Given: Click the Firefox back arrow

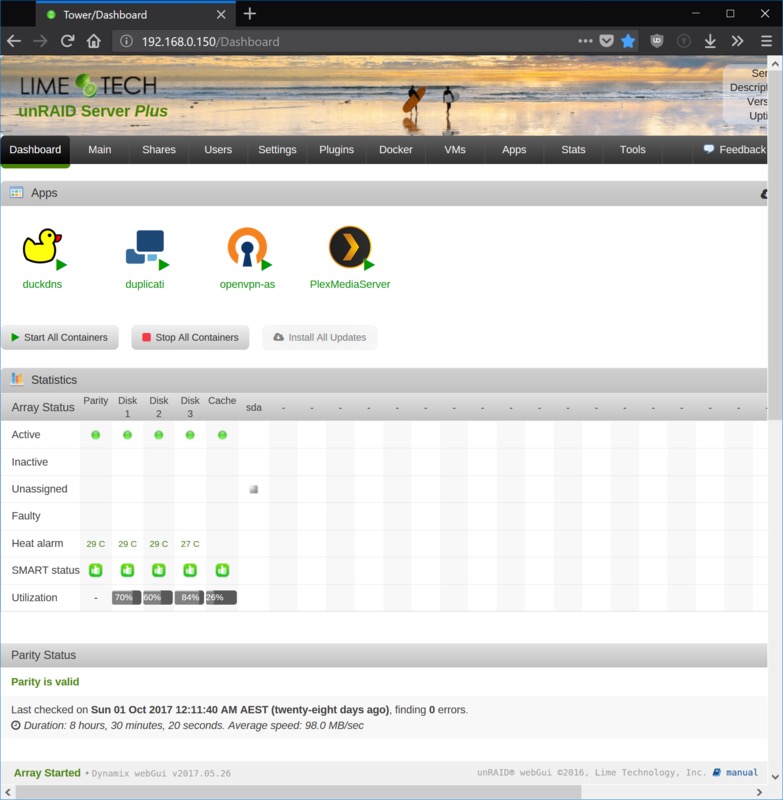Looking at the screenshot, I should coord(14,41).
